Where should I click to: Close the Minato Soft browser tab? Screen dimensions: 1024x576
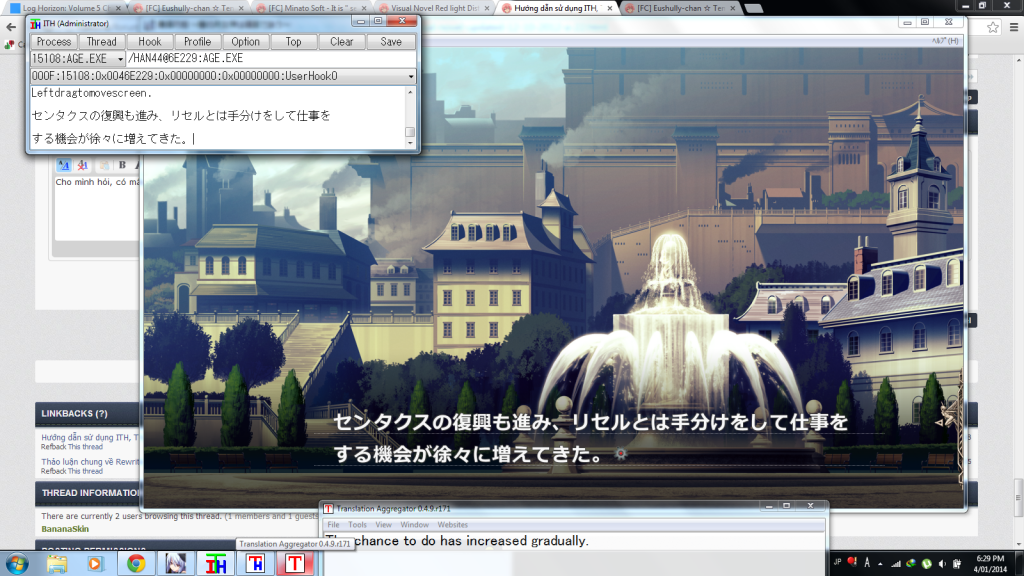coord(364,8)
